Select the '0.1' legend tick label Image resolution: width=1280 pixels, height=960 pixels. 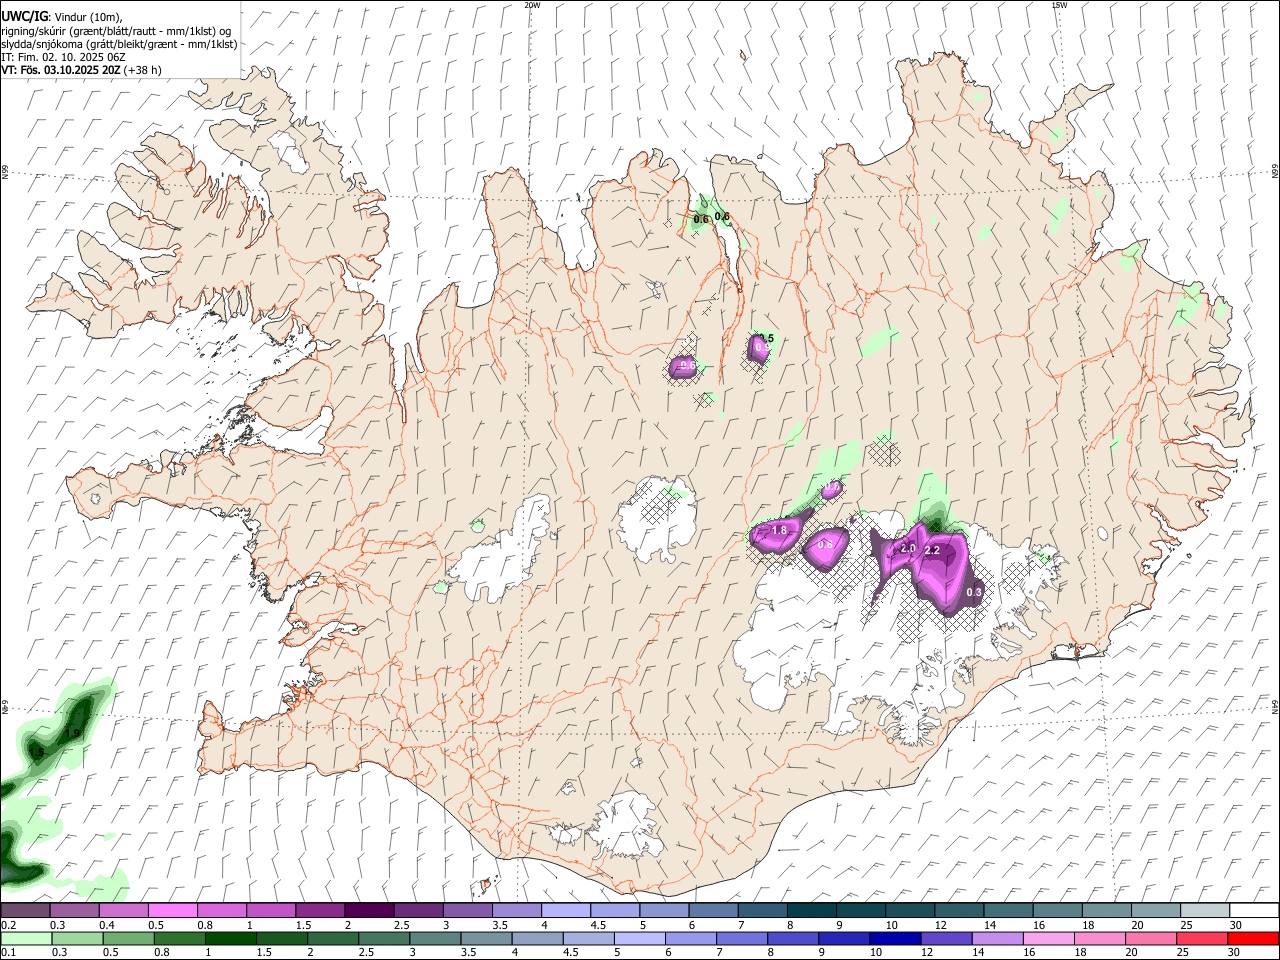tap(8, 953)
